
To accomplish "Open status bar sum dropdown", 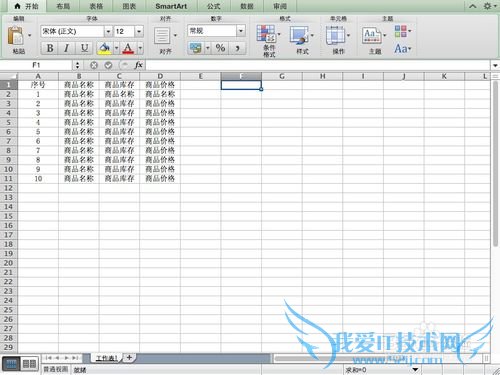I will [x=415, y=369].
